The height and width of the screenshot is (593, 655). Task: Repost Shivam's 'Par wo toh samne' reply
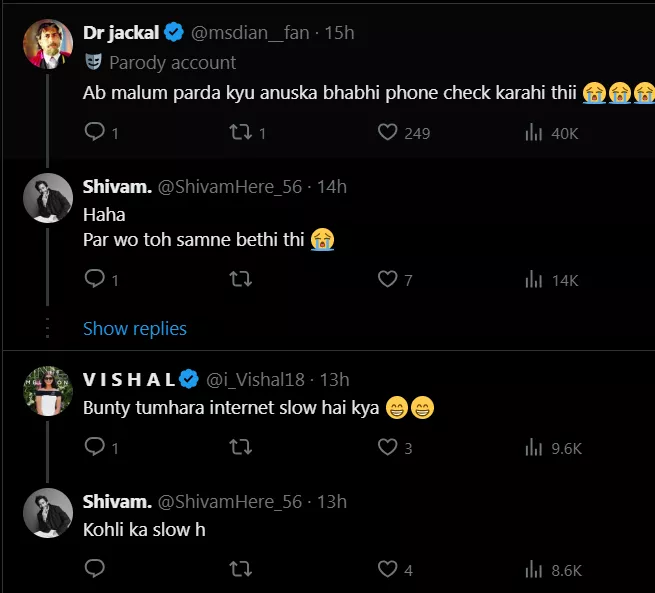pyautogui.click(x=241, y=280)
